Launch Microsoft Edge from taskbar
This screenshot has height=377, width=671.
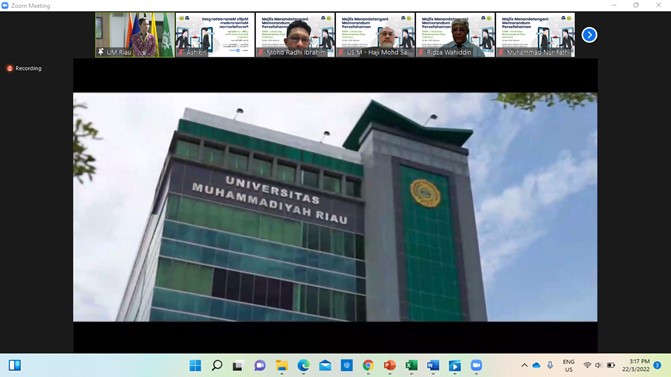click(303, 365)
